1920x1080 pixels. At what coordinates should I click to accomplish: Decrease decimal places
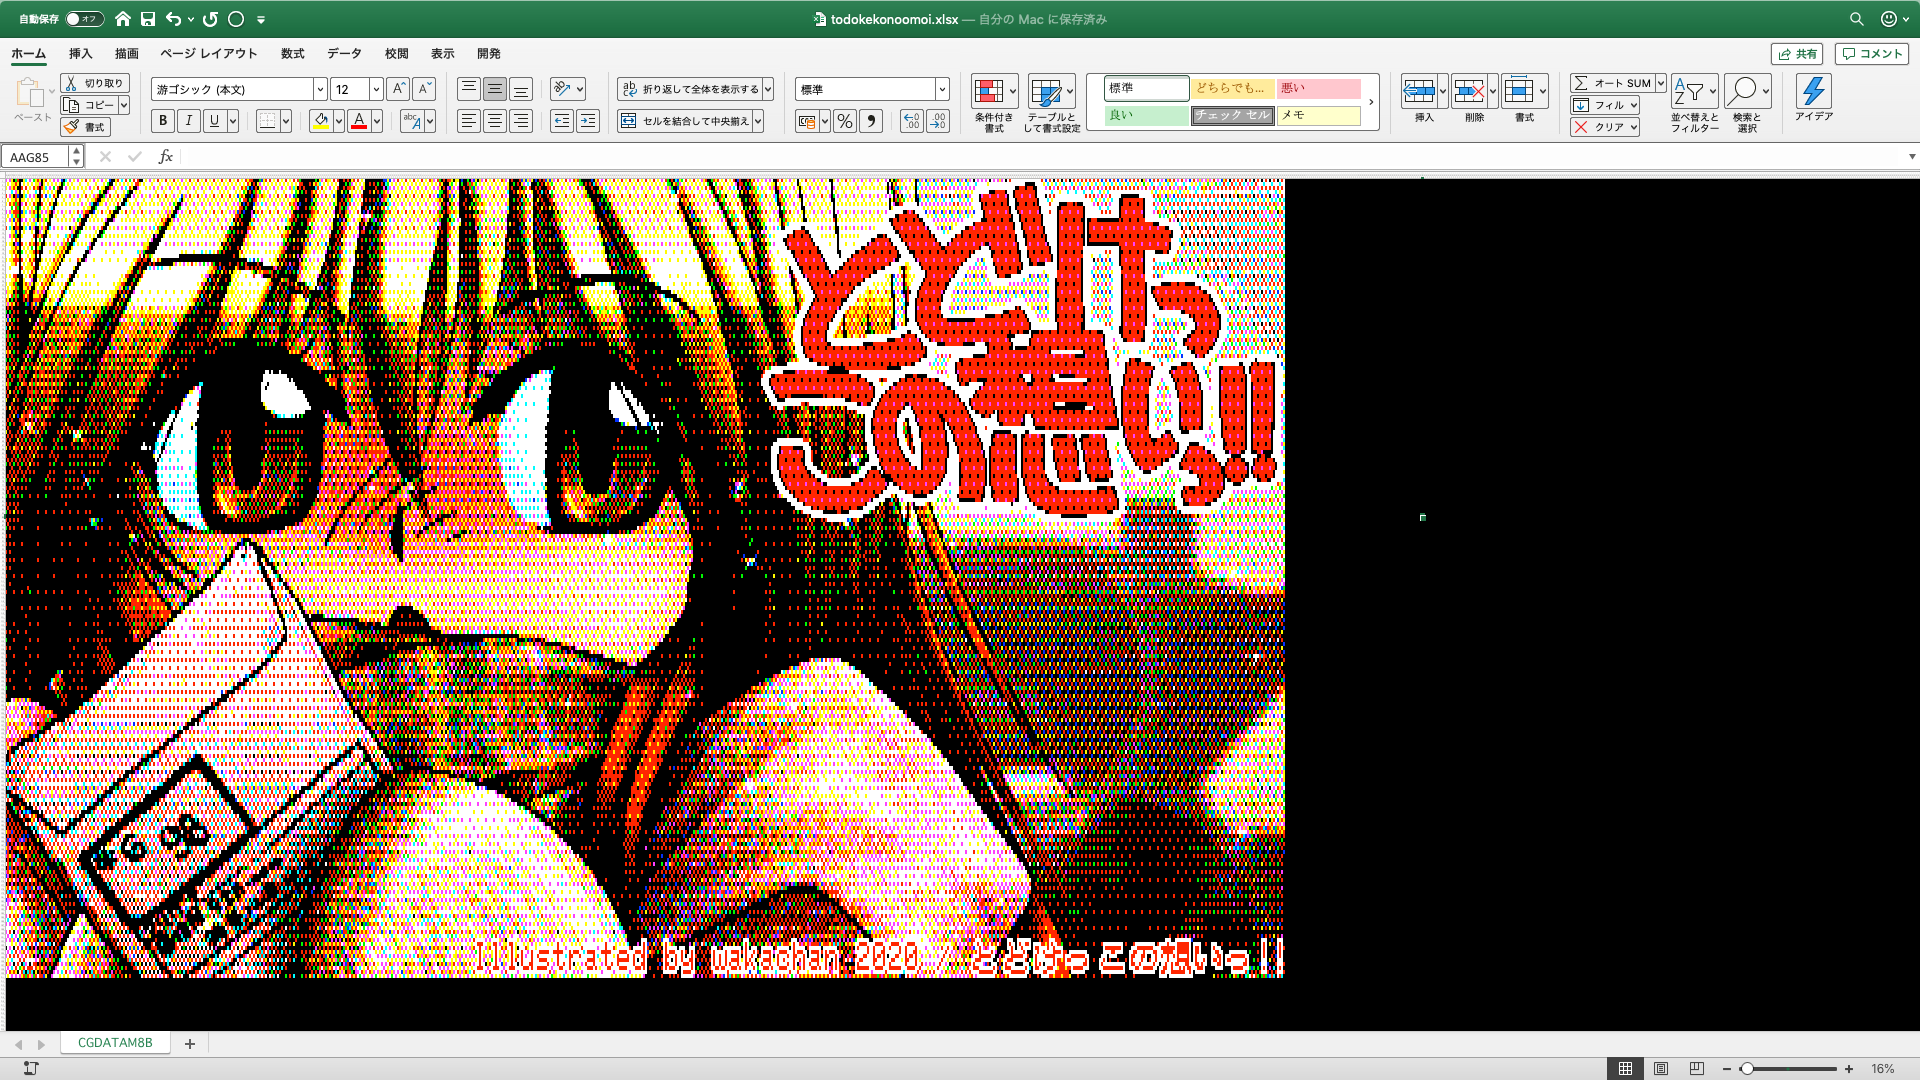938,121
